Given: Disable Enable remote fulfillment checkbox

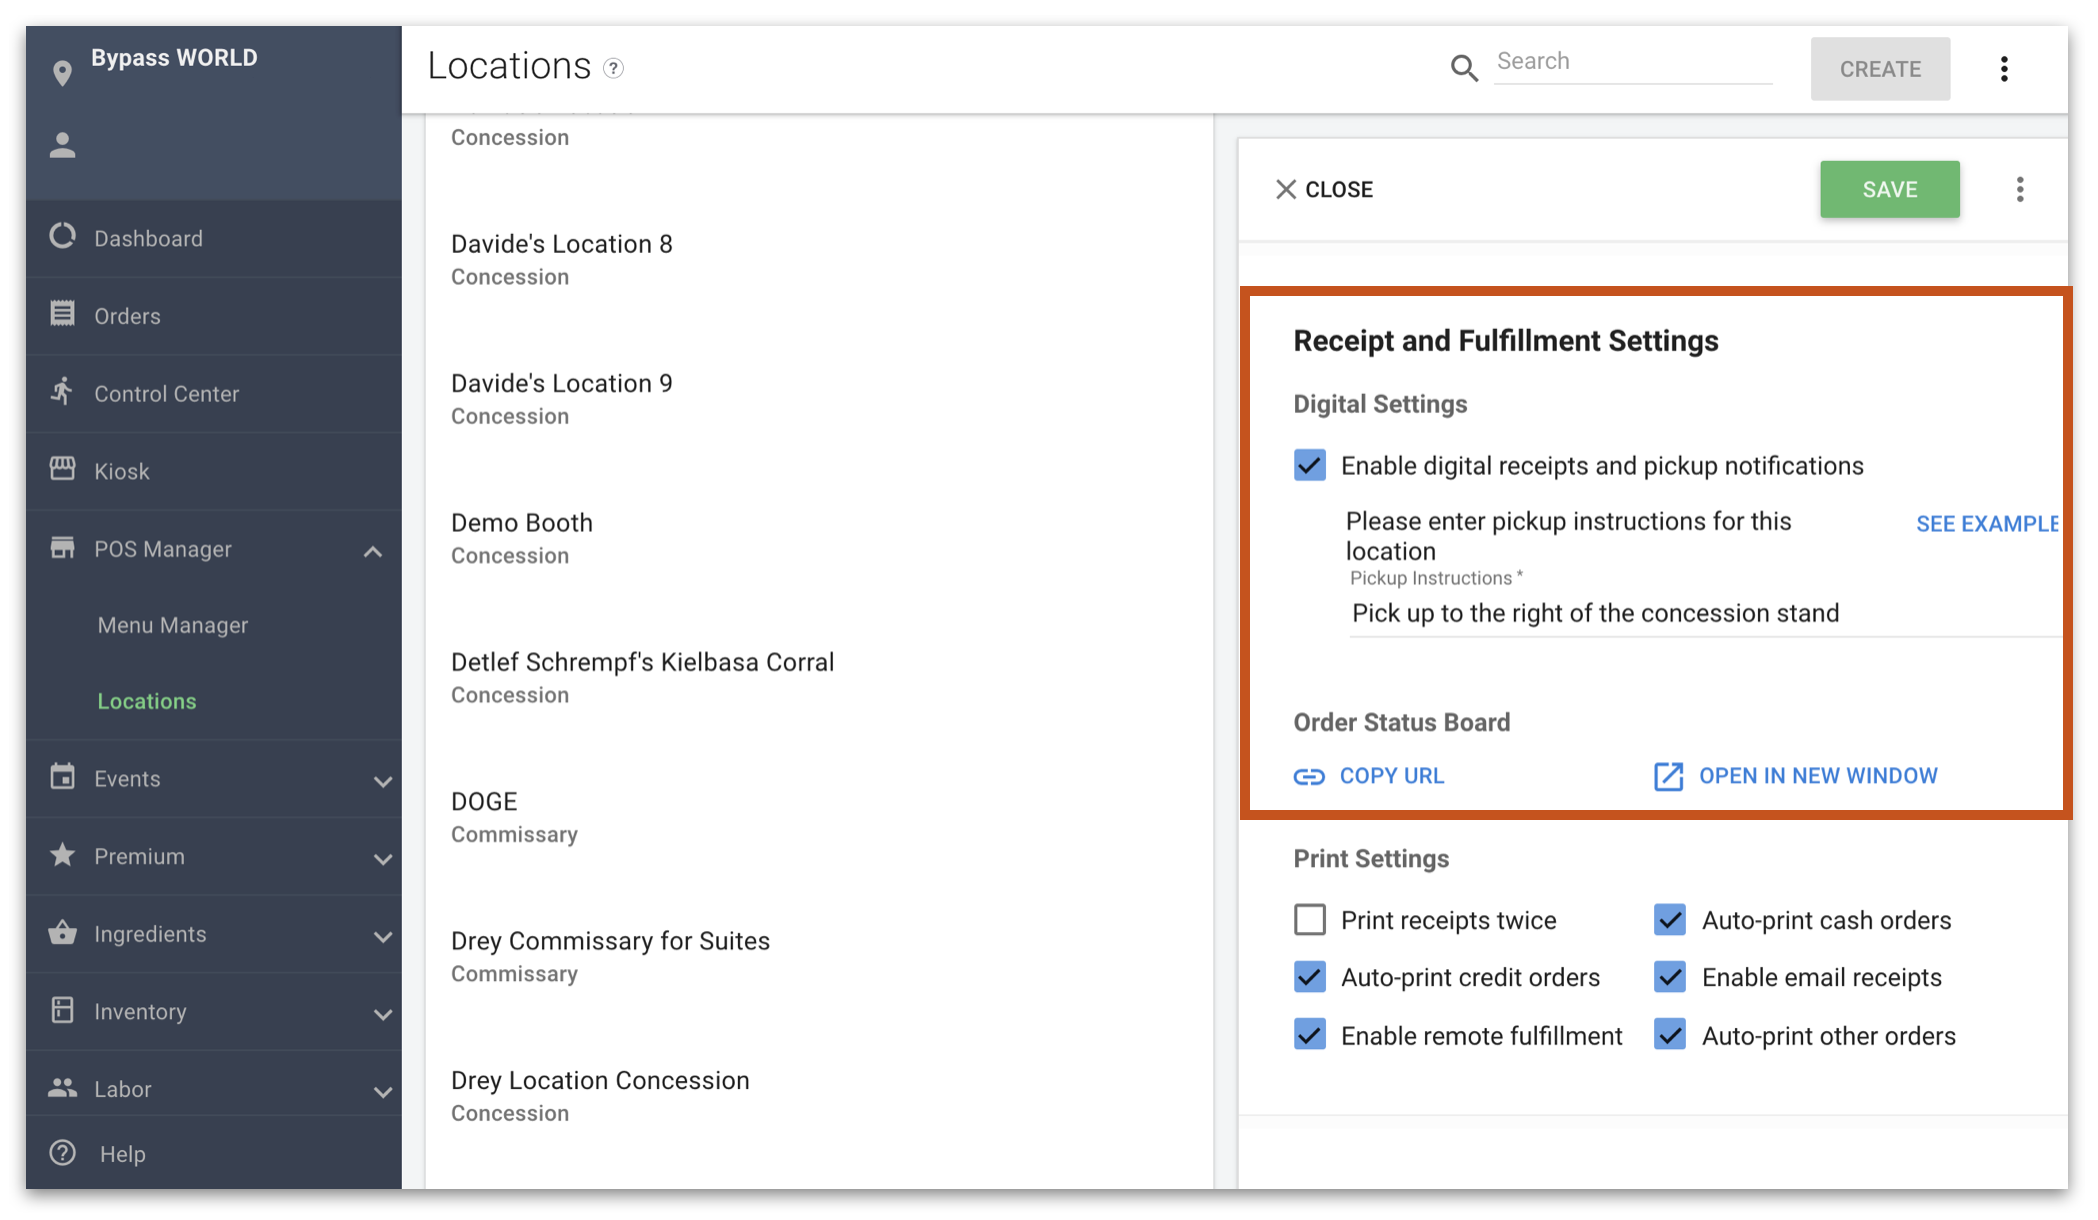Looking at the screenshot, I should click(x=1308, y=1034).
